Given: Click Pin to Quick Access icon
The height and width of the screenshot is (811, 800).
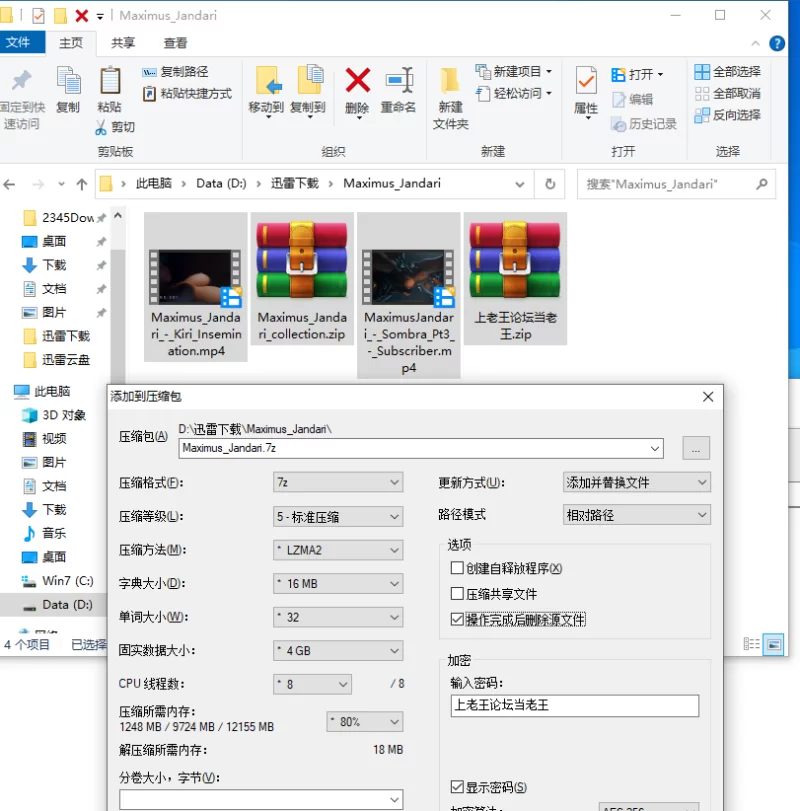Looking at the screenshot, I should point(21,82).
